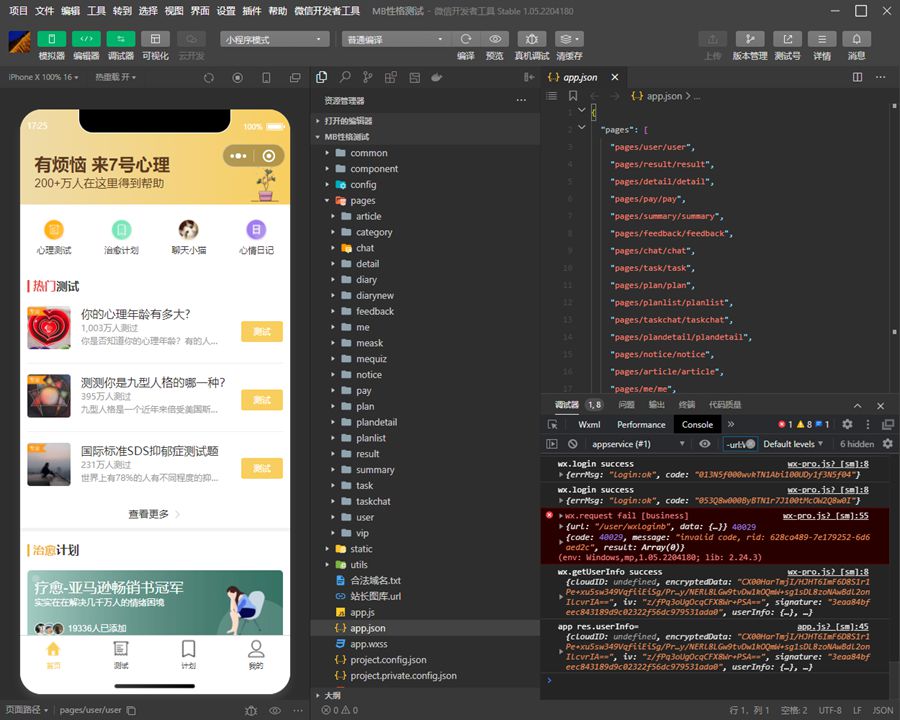
Task: Click 测试 button for 你的心理年龄有多大
Action: [261, 332]
